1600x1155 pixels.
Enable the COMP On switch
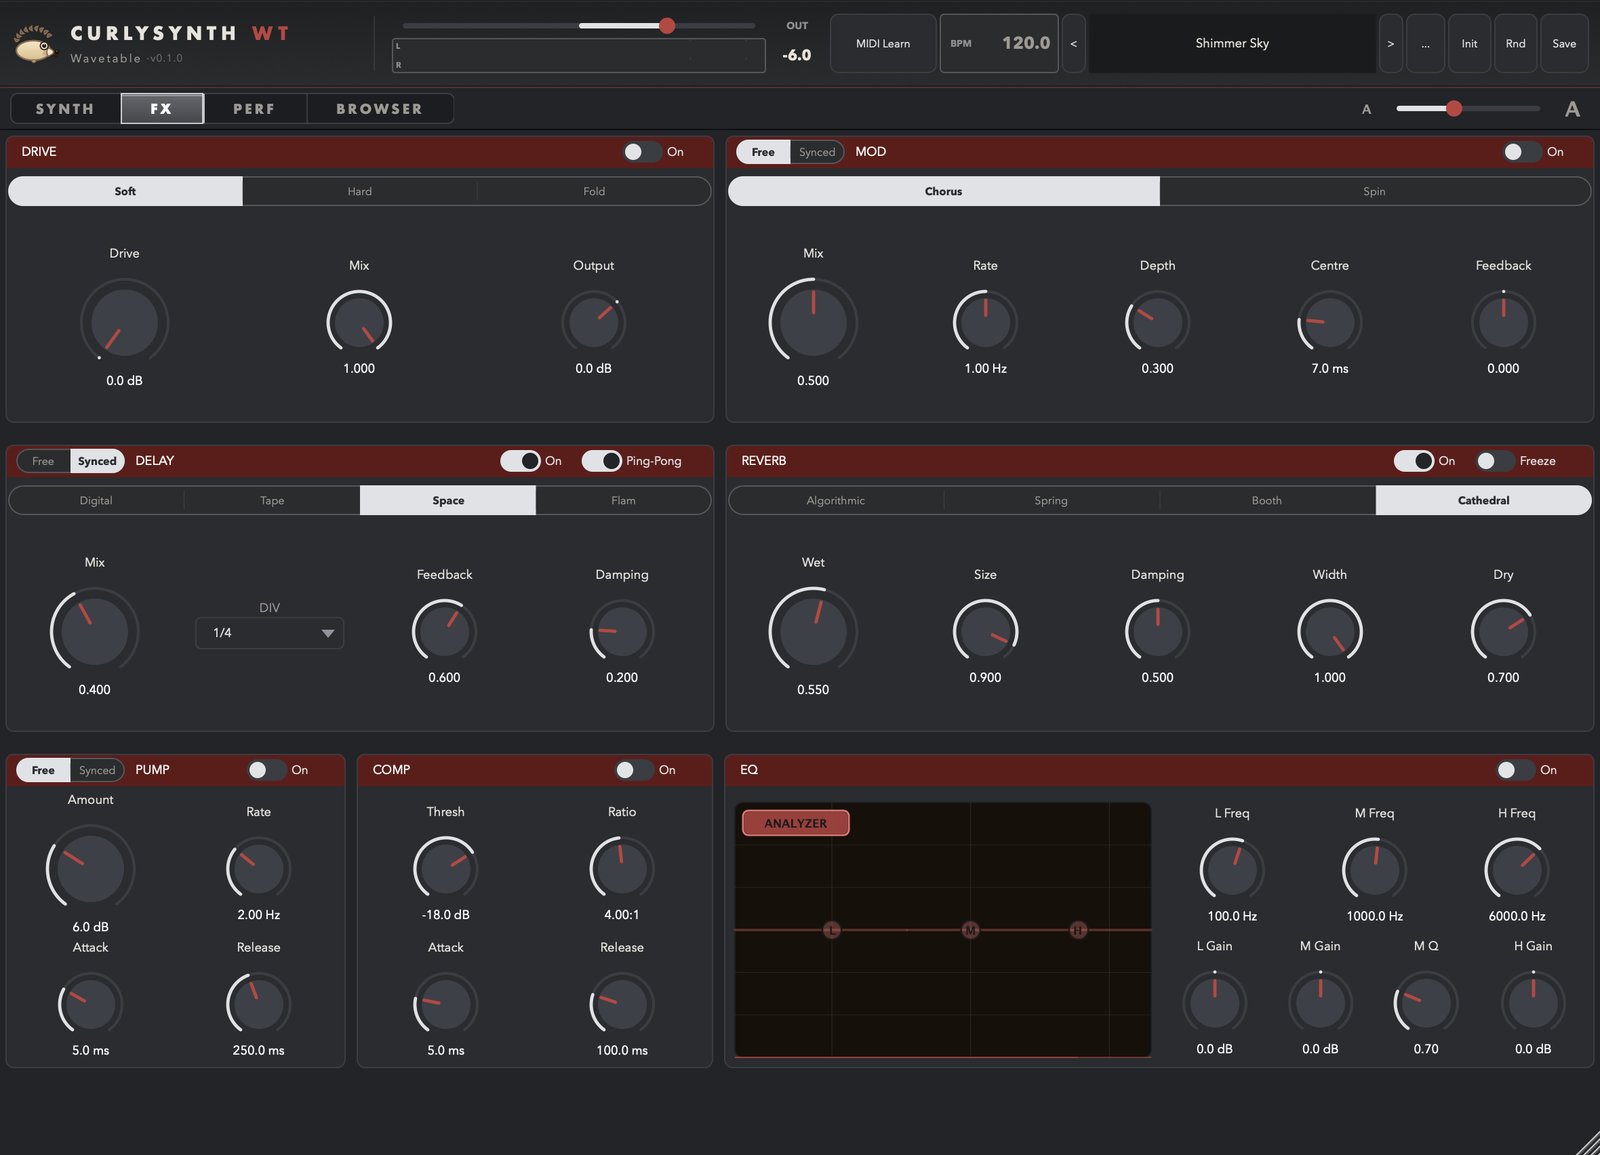(x=634, y=770)
